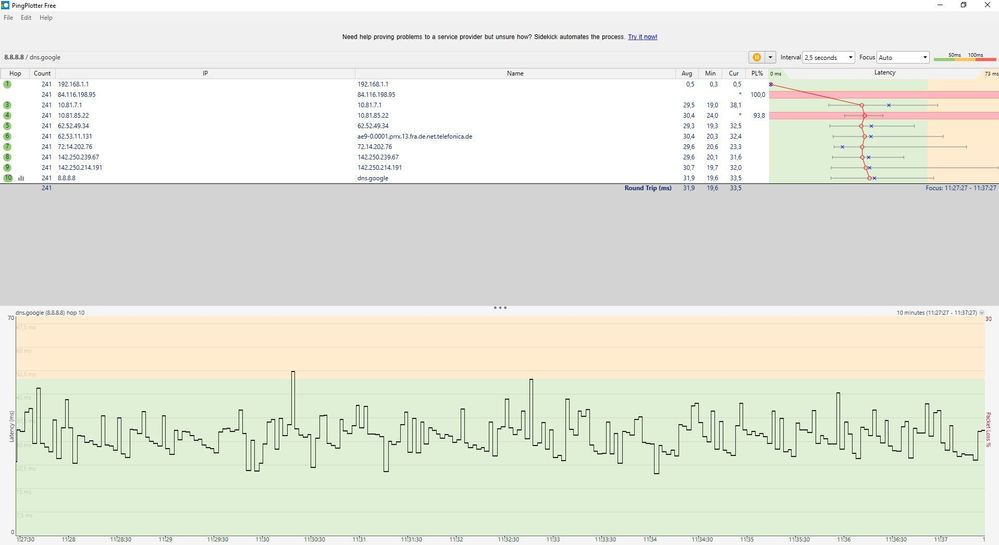Click the latency color scale legend bar
The height and width of the screenshot is (545, 999).
pyautogui.click(x=964, y=60)
